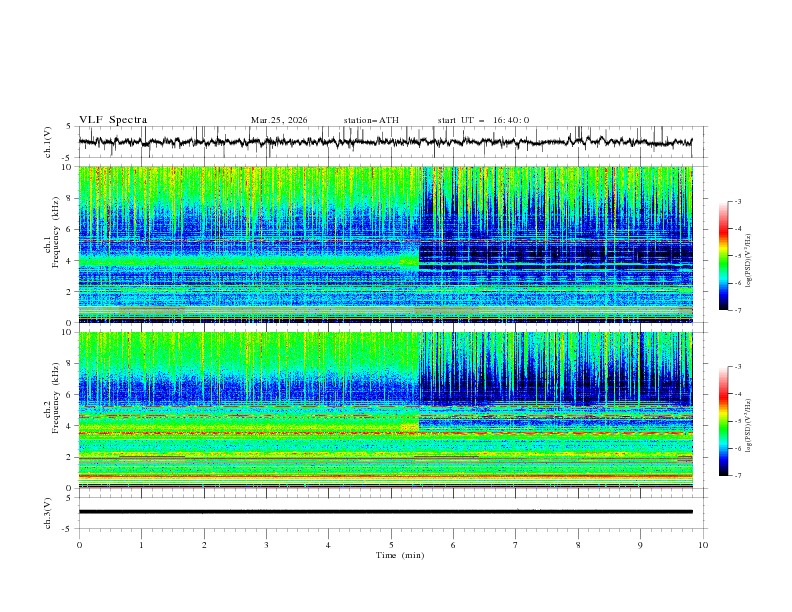Click the ch.1 spectrogram panel
Screen dimensions: 792x612
coord(385,244)
